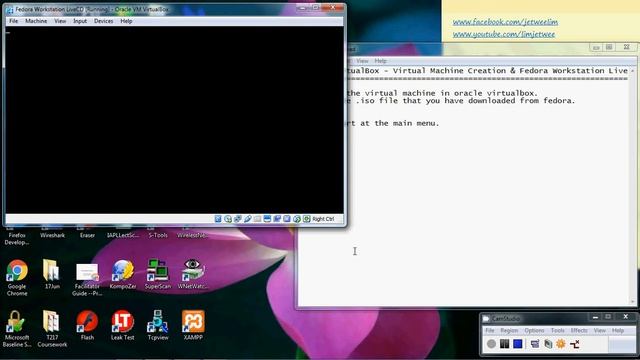Open the Input menu in VirtualBox window
The image size is (640, 360).
[x=80, y=21]
